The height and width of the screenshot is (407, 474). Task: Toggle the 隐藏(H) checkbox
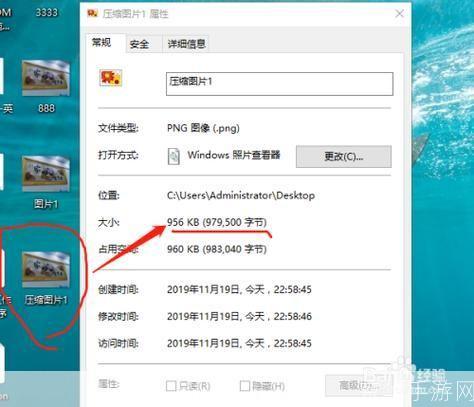(x=245, y=386)
